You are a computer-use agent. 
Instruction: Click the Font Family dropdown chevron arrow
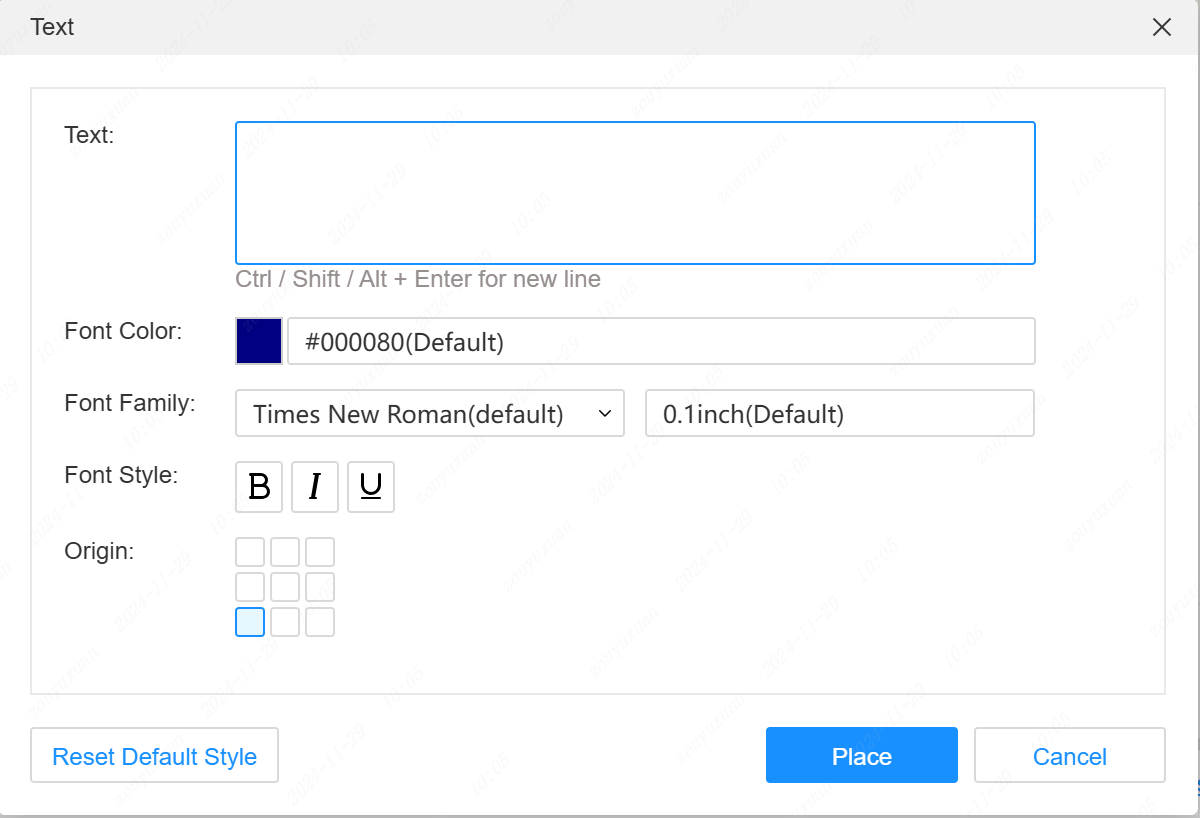pos(604,414)
